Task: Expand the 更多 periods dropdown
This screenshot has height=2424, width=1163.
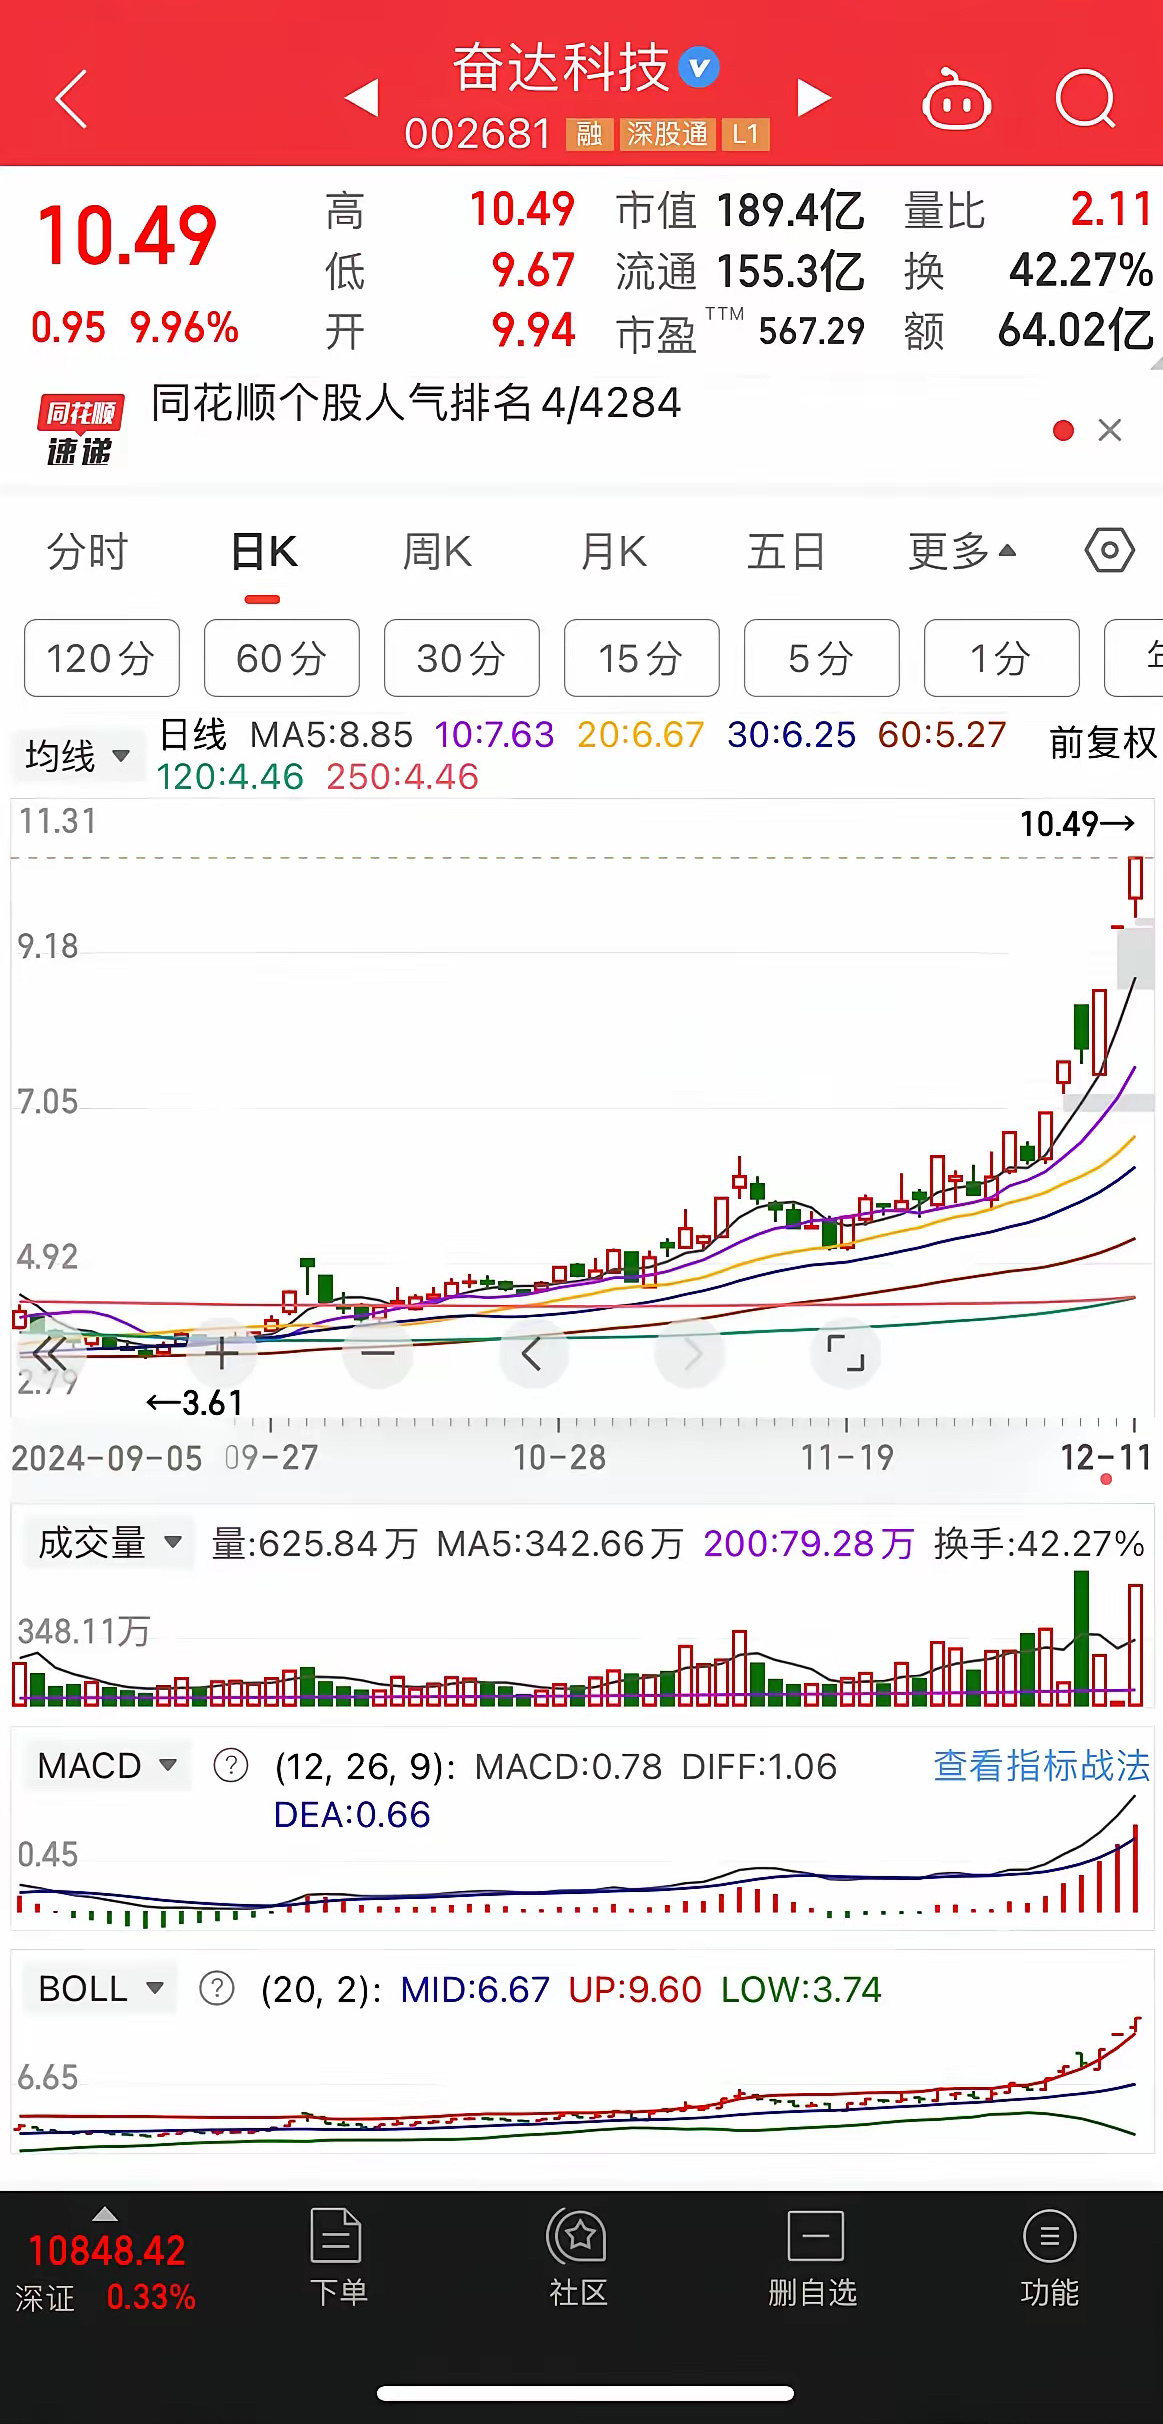Action: point(962,552)
